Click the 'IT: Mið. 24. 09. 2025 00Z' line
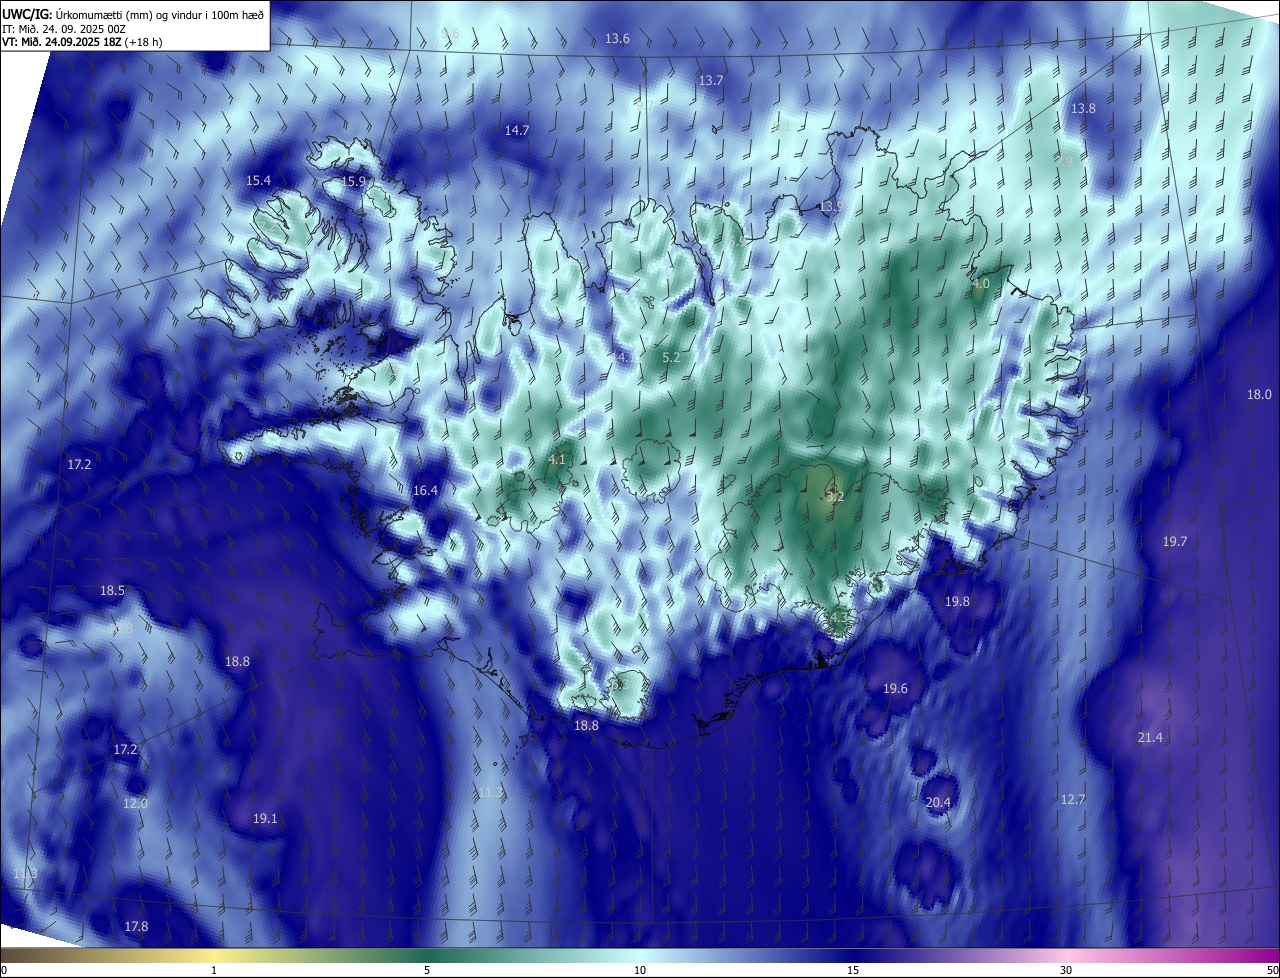Screen dimensions: 1280x978 (x=64, y=29)
